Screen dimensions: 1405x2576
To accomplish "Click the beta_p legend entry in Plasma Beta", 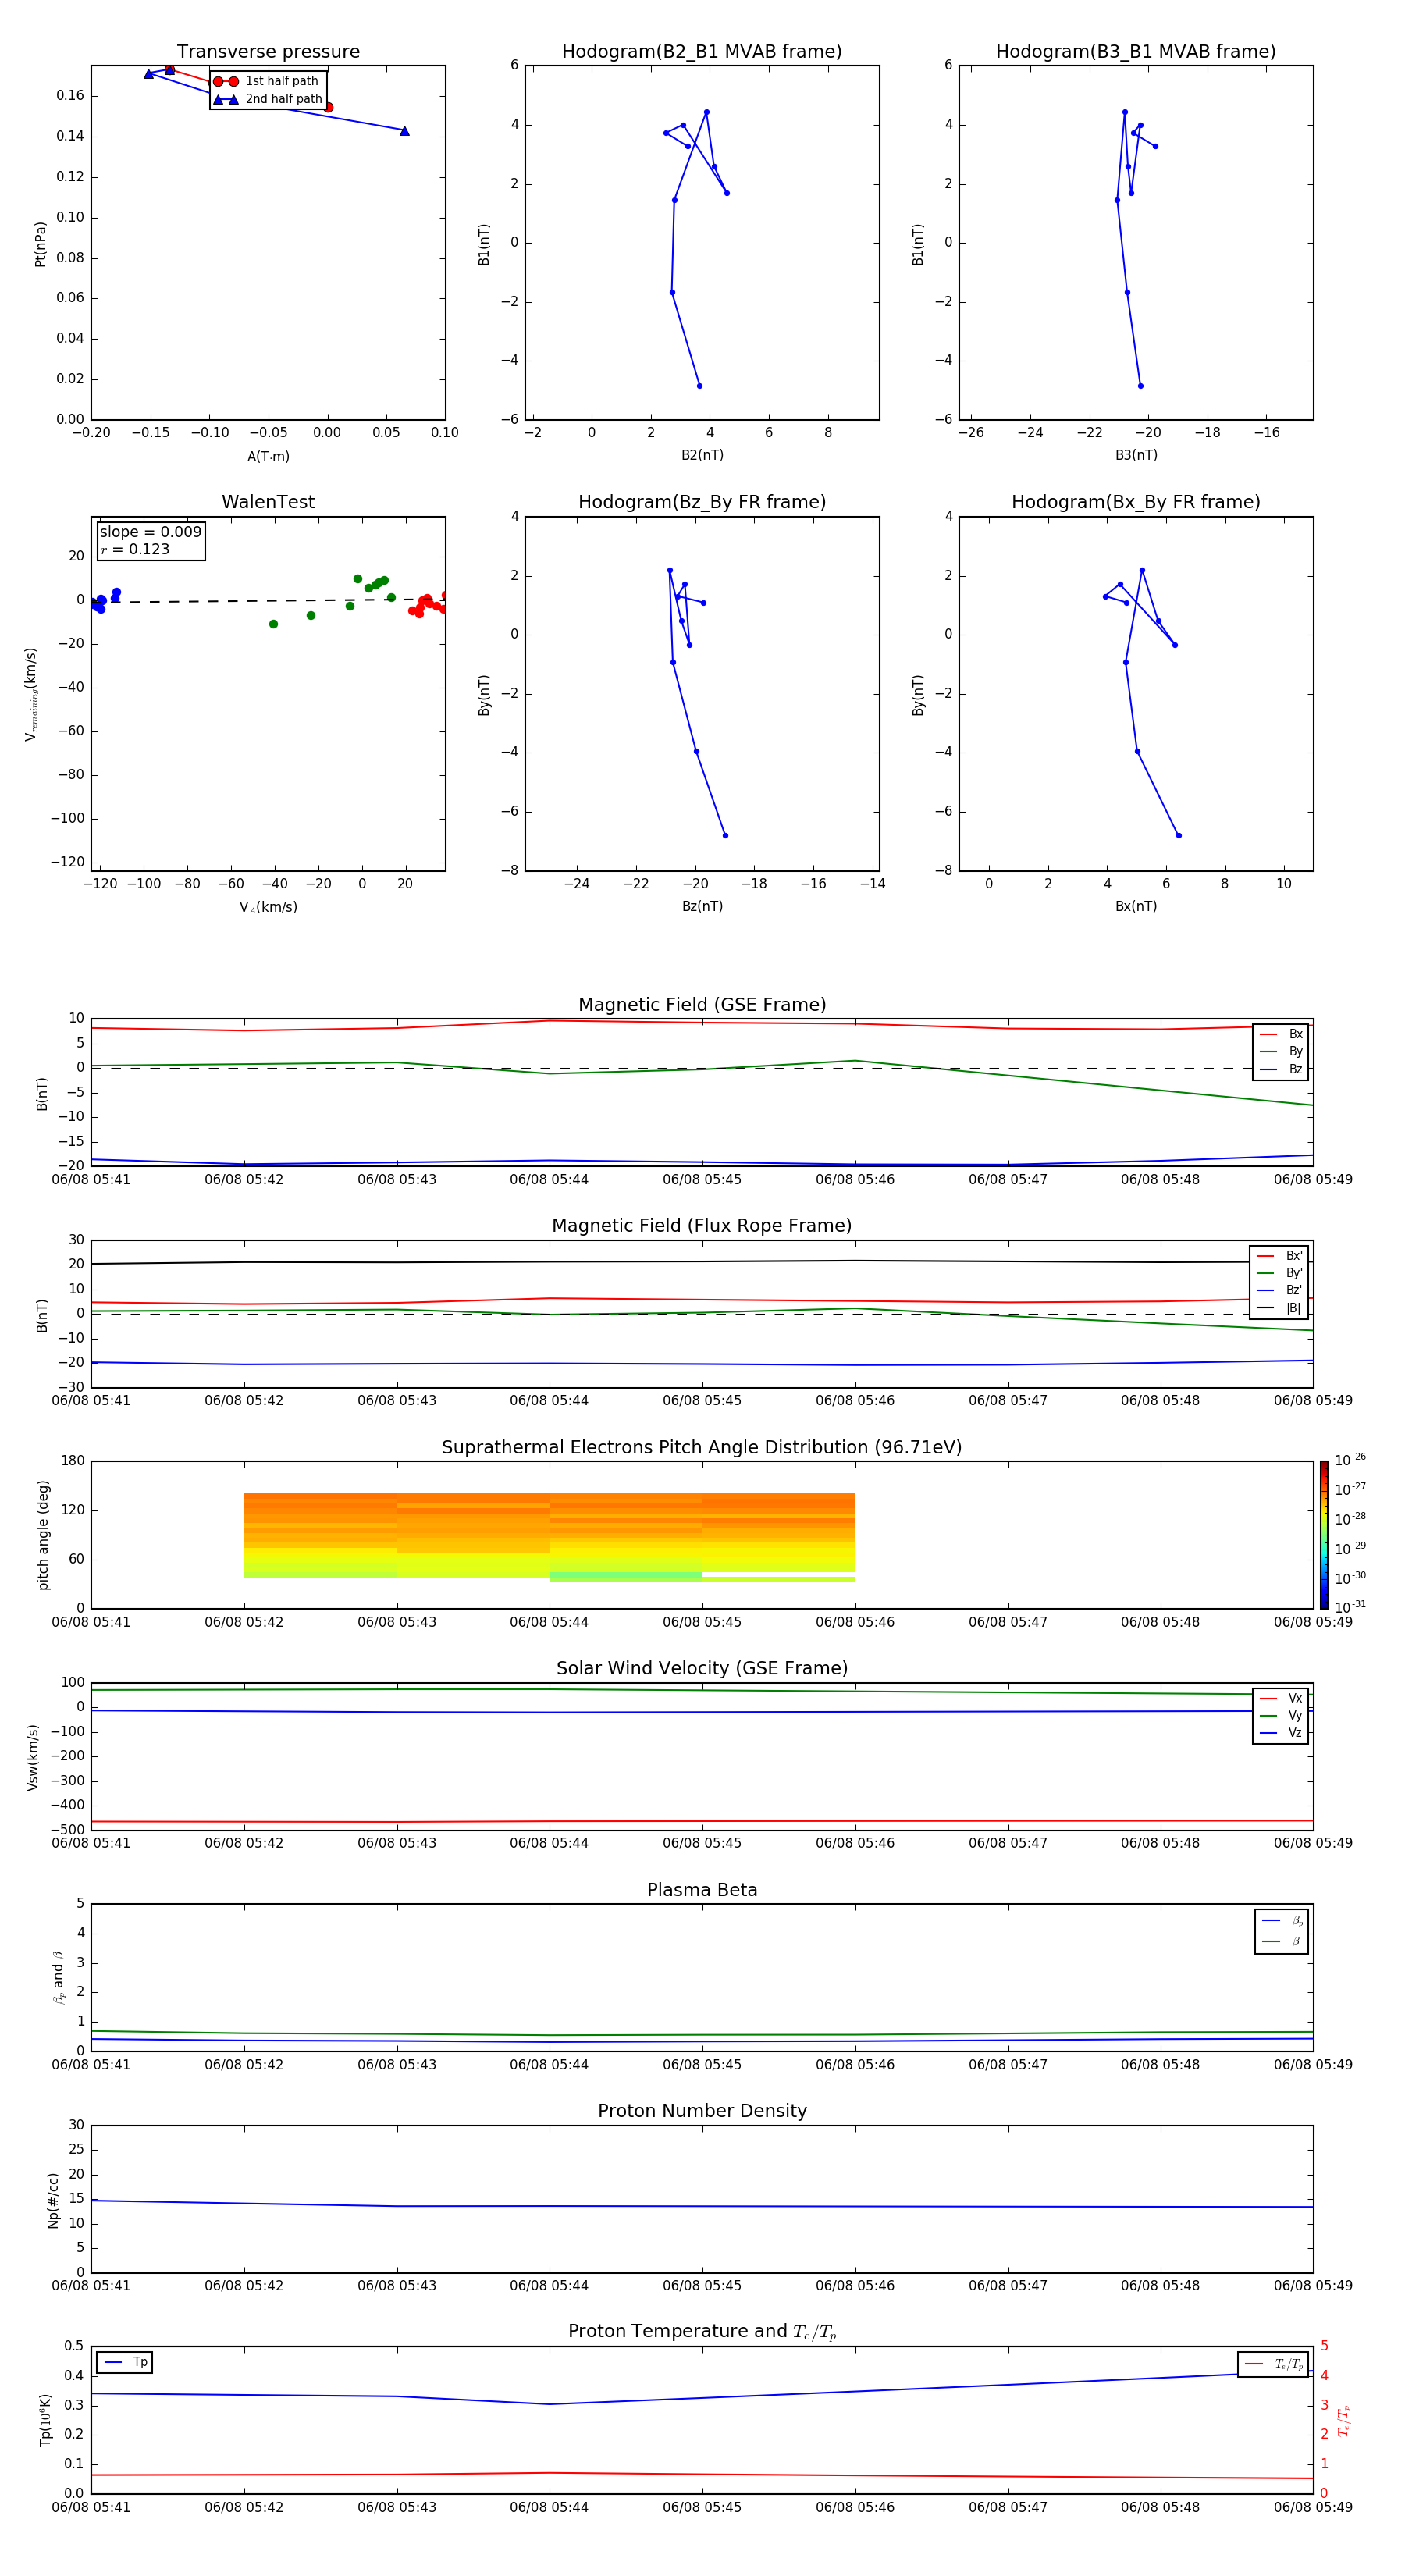I will [x=1282, y=1921].
